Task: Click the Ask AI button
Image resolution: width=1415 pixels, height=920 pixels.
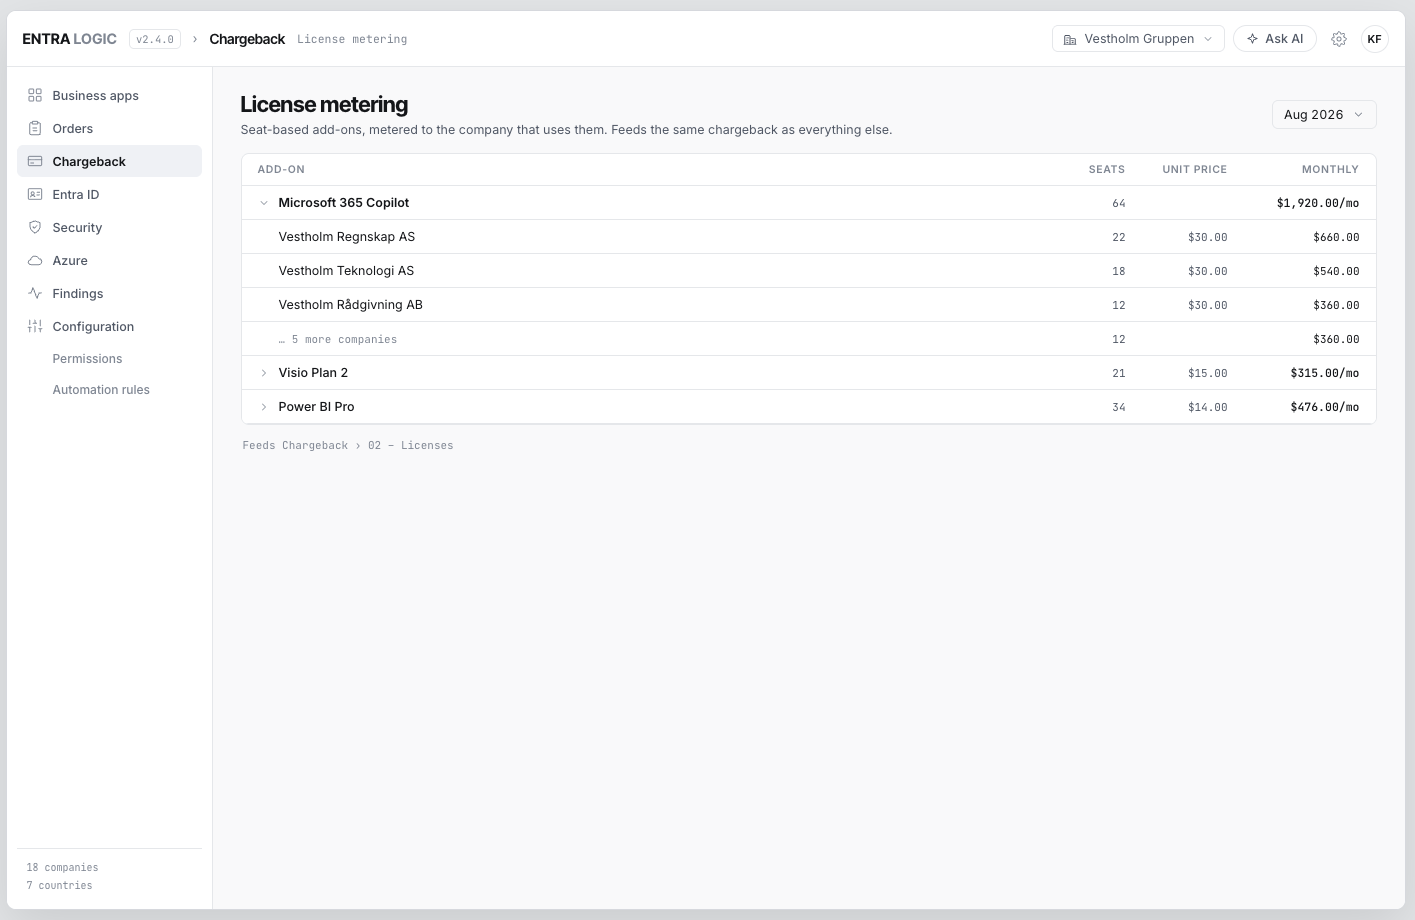Action: 1275,39
